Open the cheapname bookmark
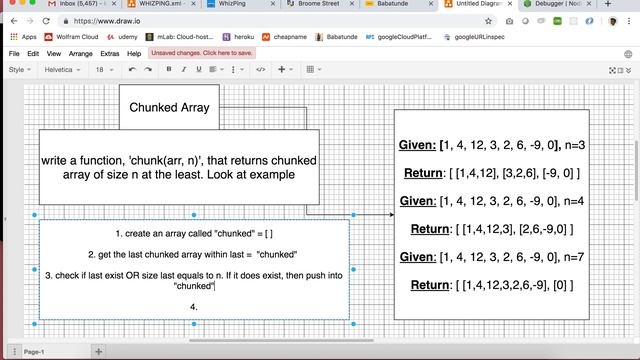640x360 pixels. (x=284, y=37)
